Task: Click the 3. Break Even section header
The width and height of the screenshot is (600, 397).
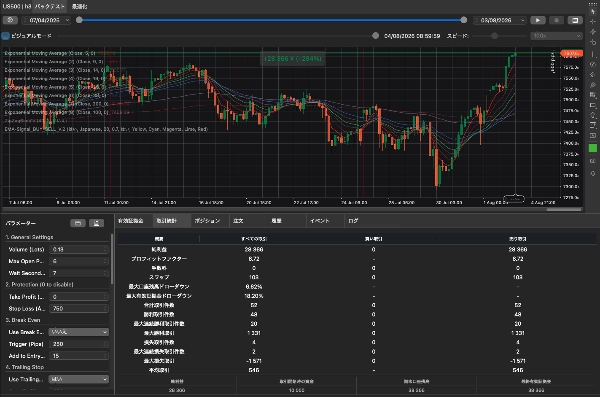Action: coord(23,320)
